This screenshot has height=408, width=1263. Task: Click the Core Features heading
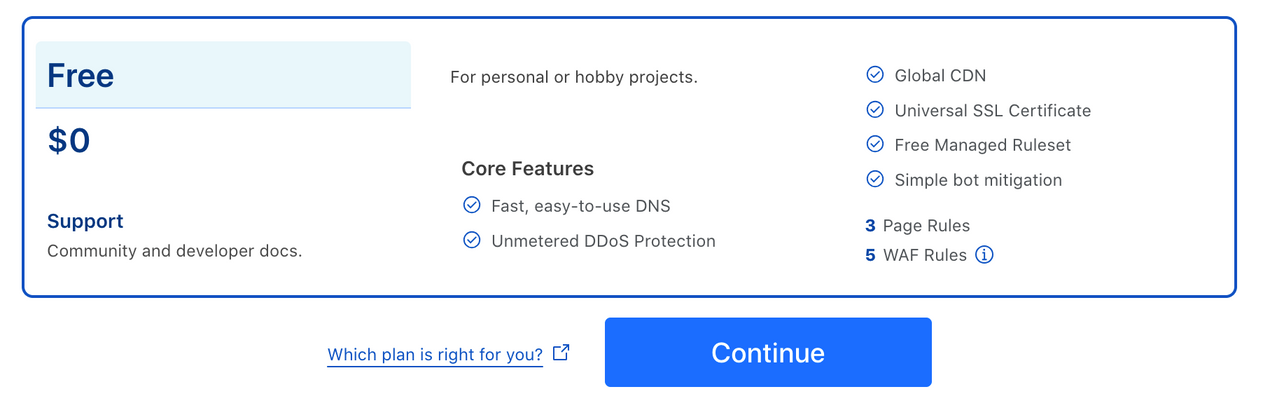pyautogui.click(x=527, y=169)
